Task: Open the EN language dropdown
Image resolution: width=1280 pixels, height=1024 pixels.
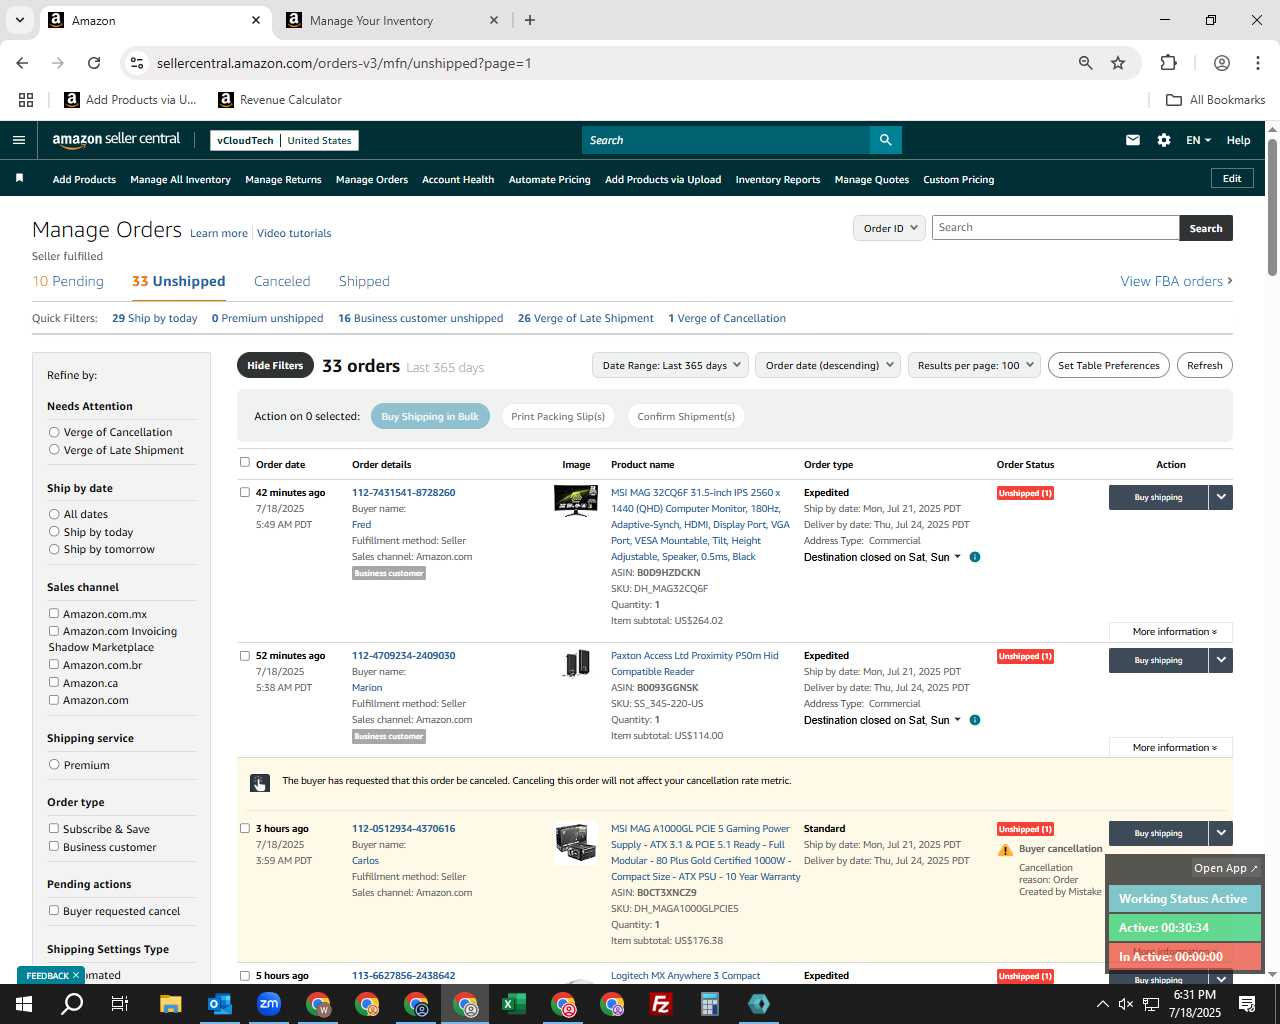Action: (x=1198, y=140)
